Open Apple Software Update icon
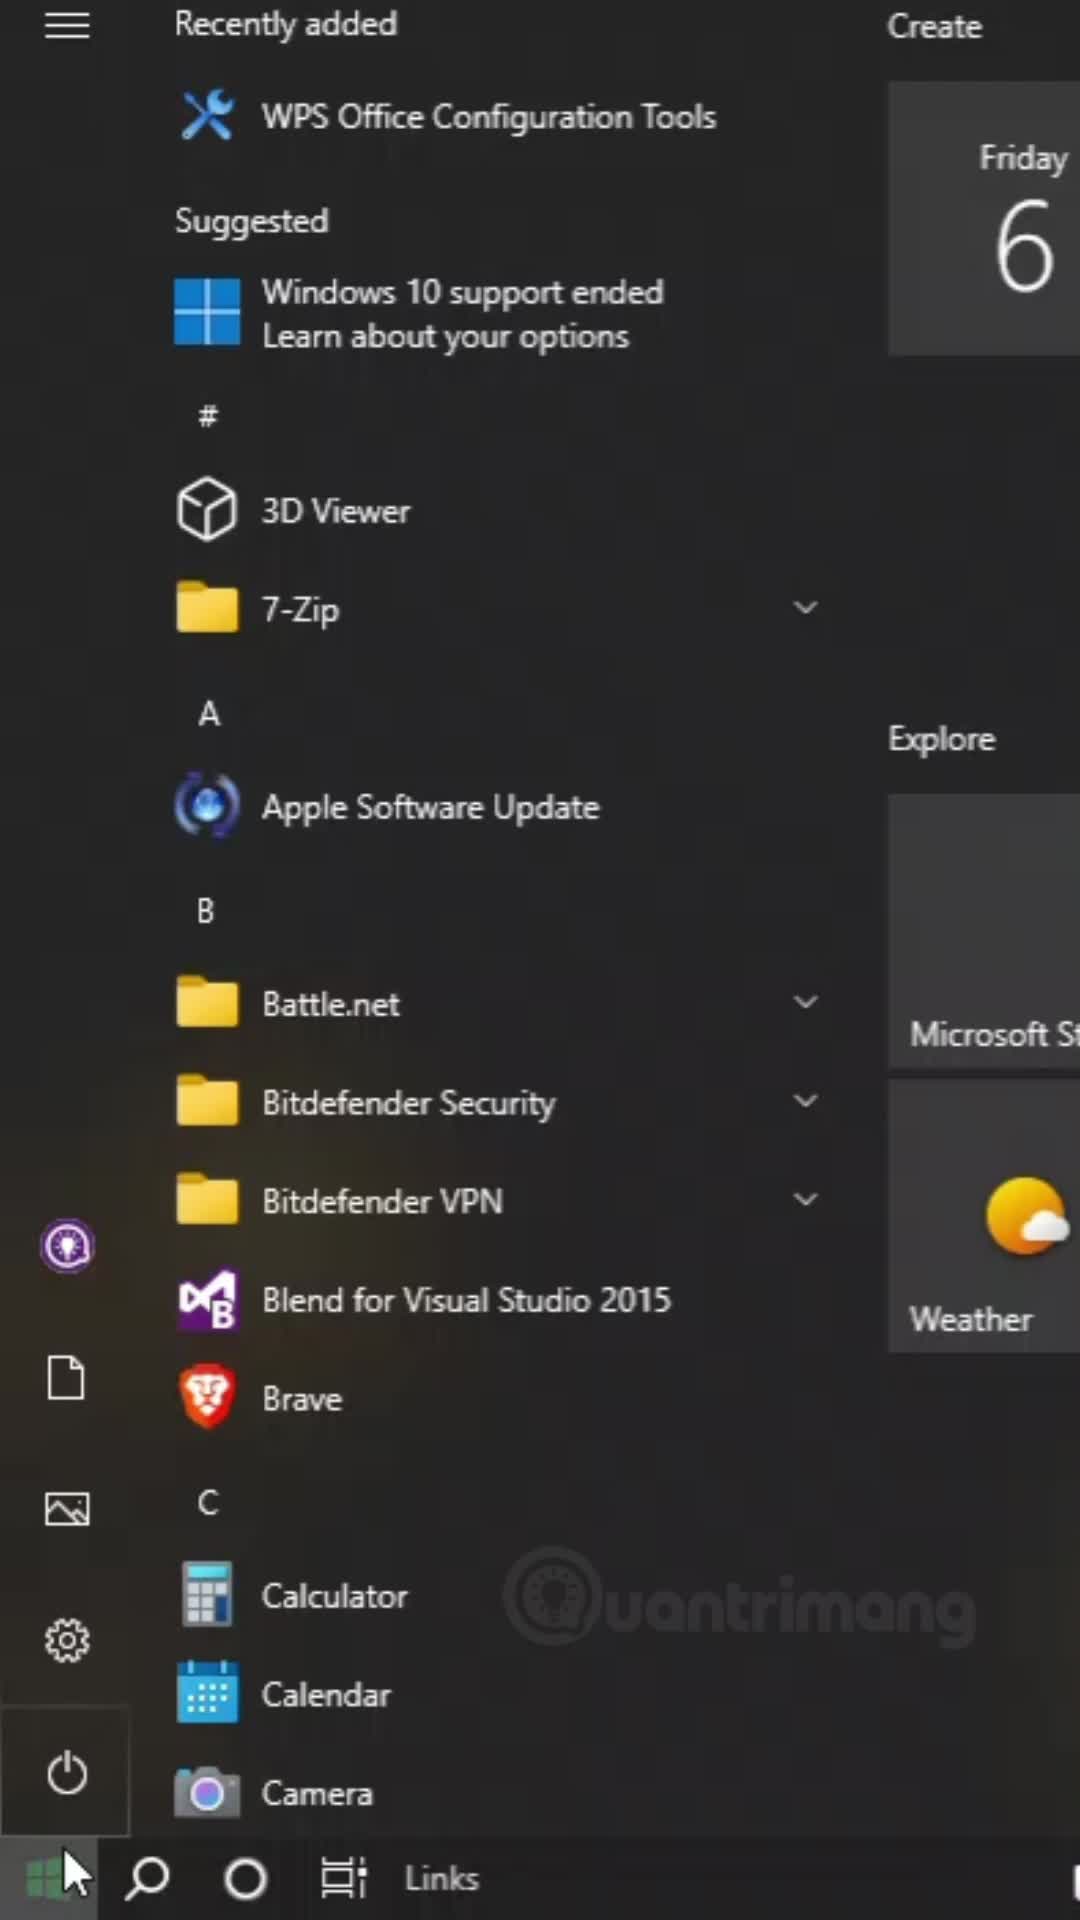 [207, 806]
